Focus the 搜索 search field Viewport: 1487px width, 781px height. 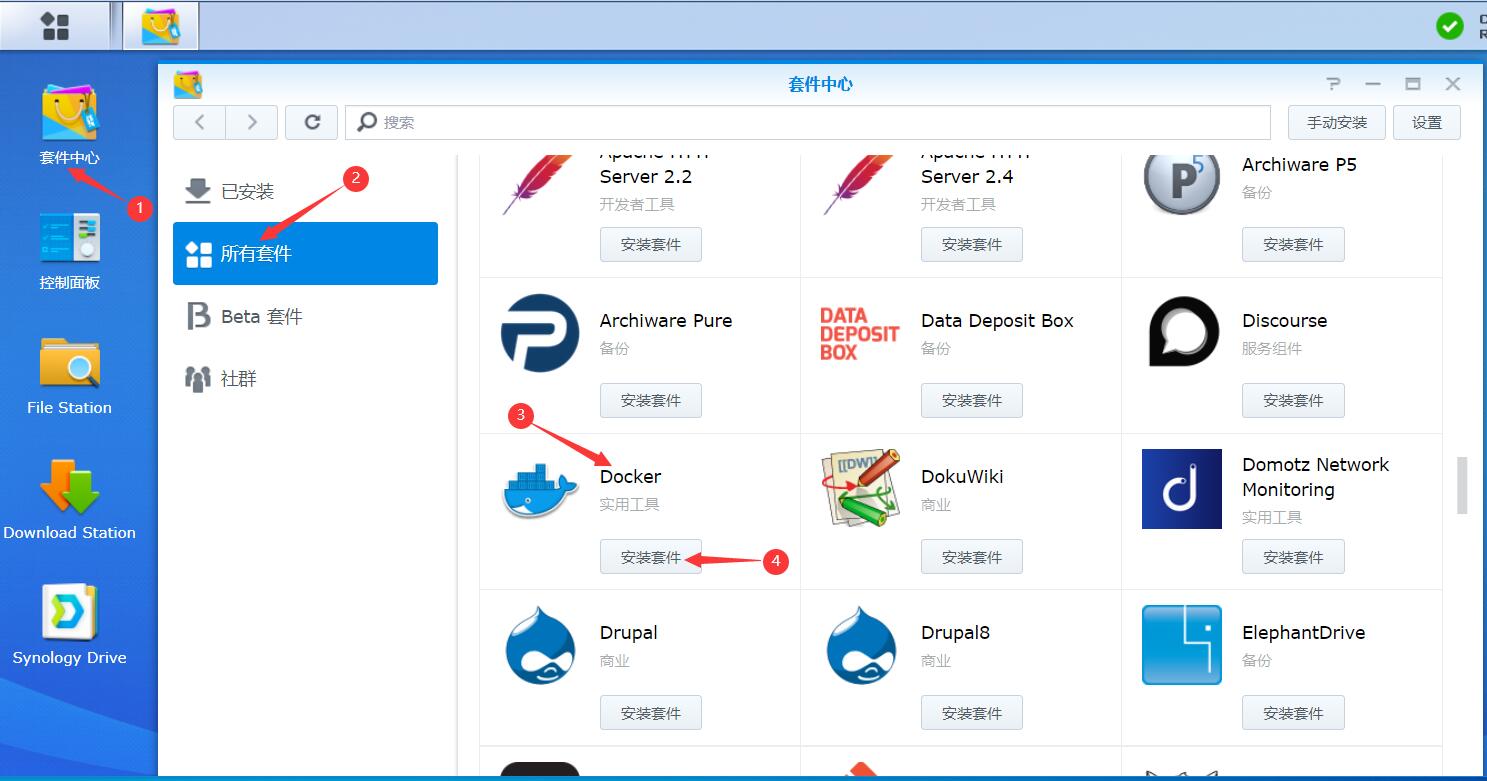pyautogui.click(x=808, y=122)
